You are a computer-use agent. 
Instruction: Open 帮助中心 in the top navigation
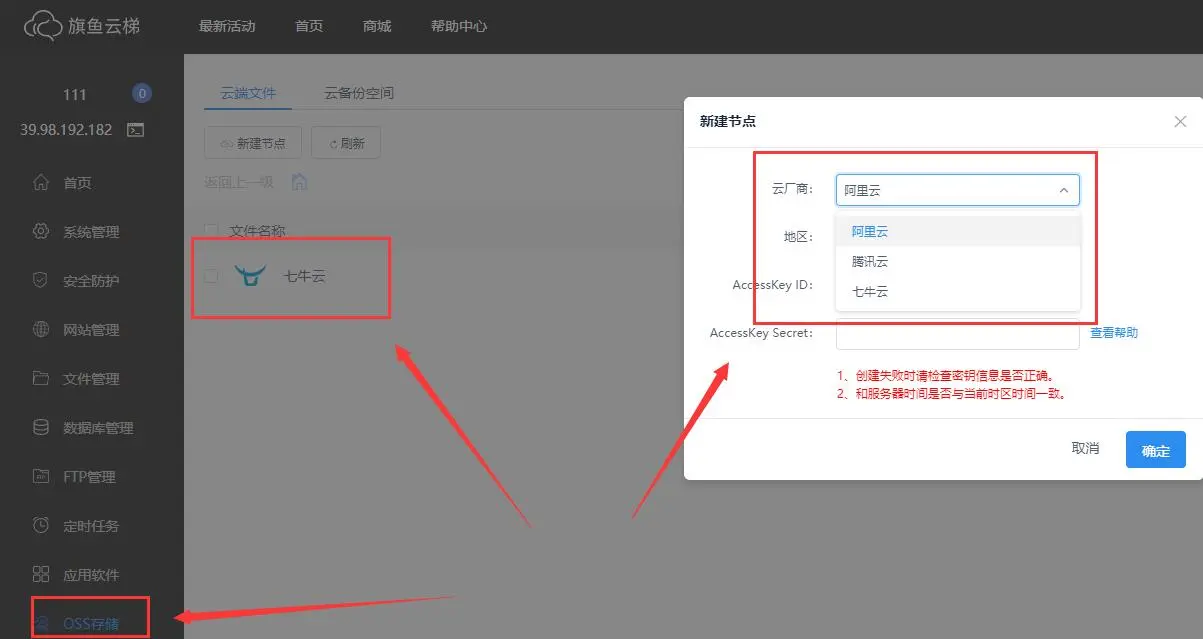coord(459,26)
